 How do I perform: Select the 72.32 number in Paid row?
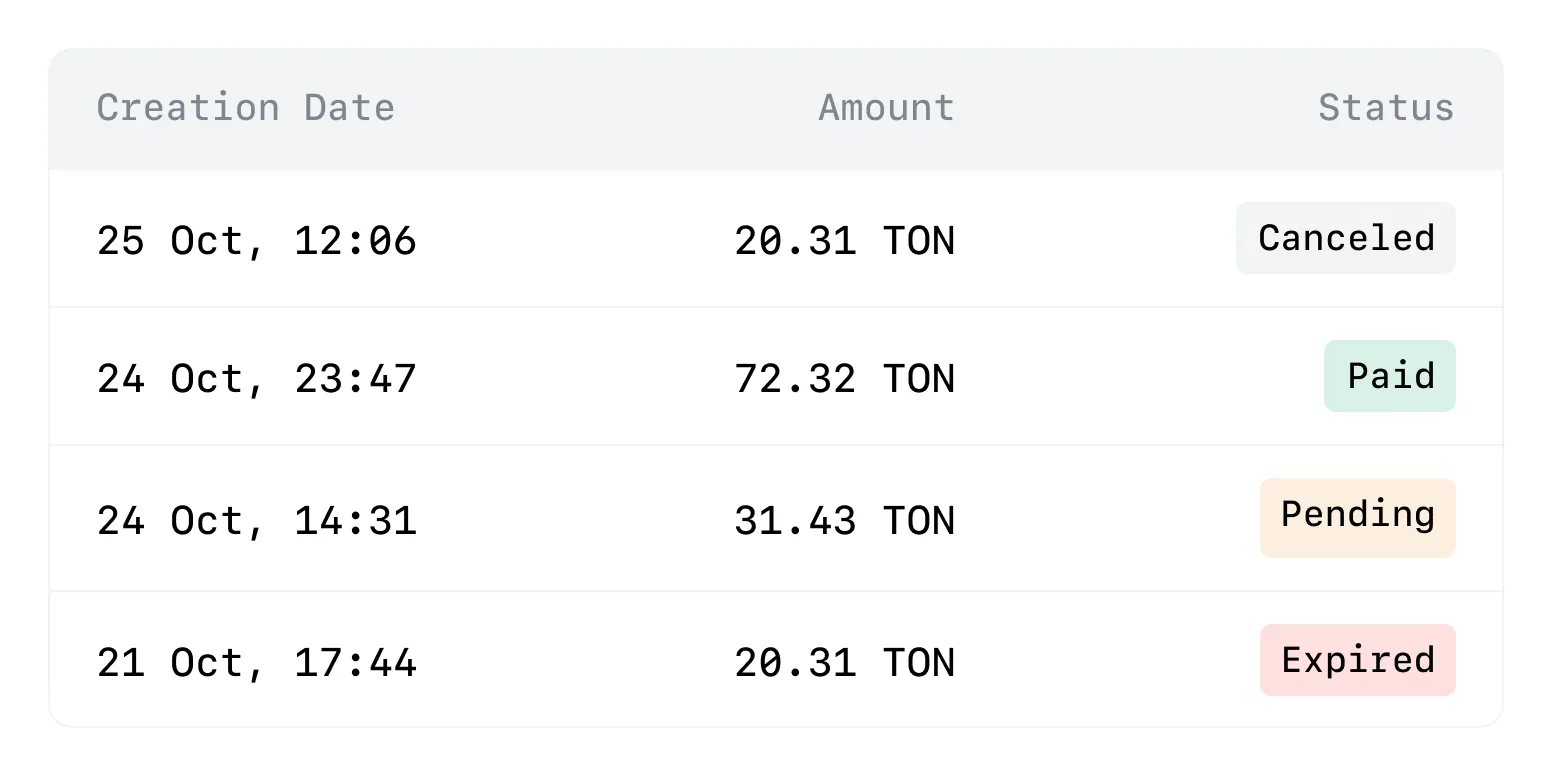coord(795,379)
